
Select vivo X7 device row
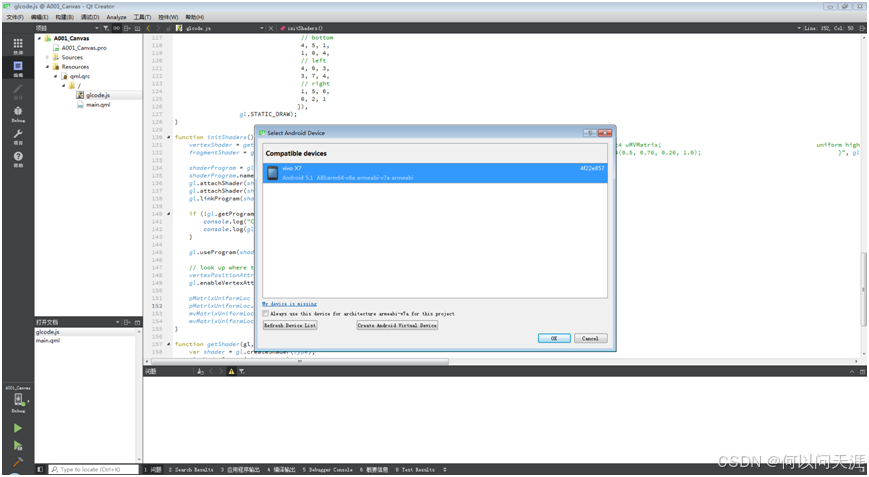click(x=435, y=173)
